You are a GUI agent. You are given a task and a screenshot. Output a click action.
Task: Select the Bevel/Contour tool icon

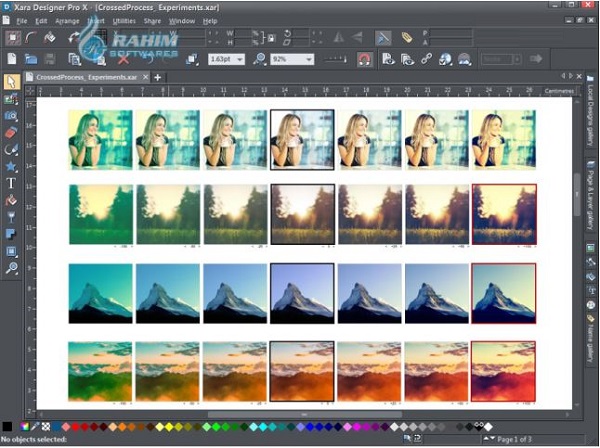coord(11,251)
